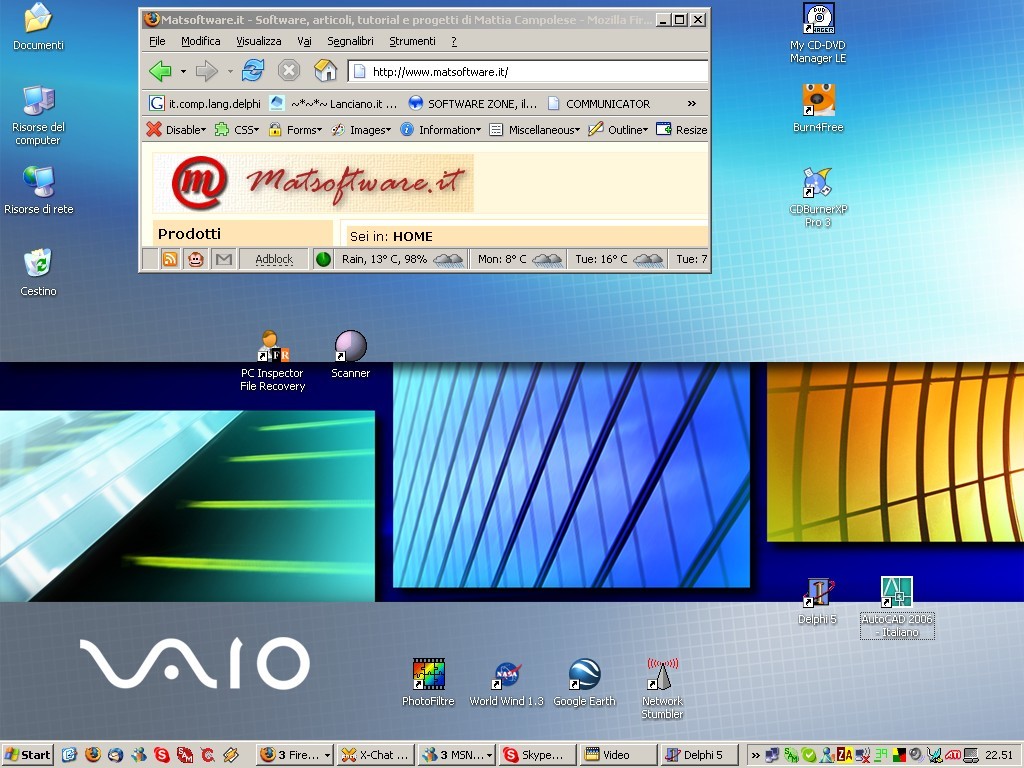This screenshot has width=1024, height=768.
Task: Select AutoCAD 2006 Italiano shortcut
Action: click(897, 607)
